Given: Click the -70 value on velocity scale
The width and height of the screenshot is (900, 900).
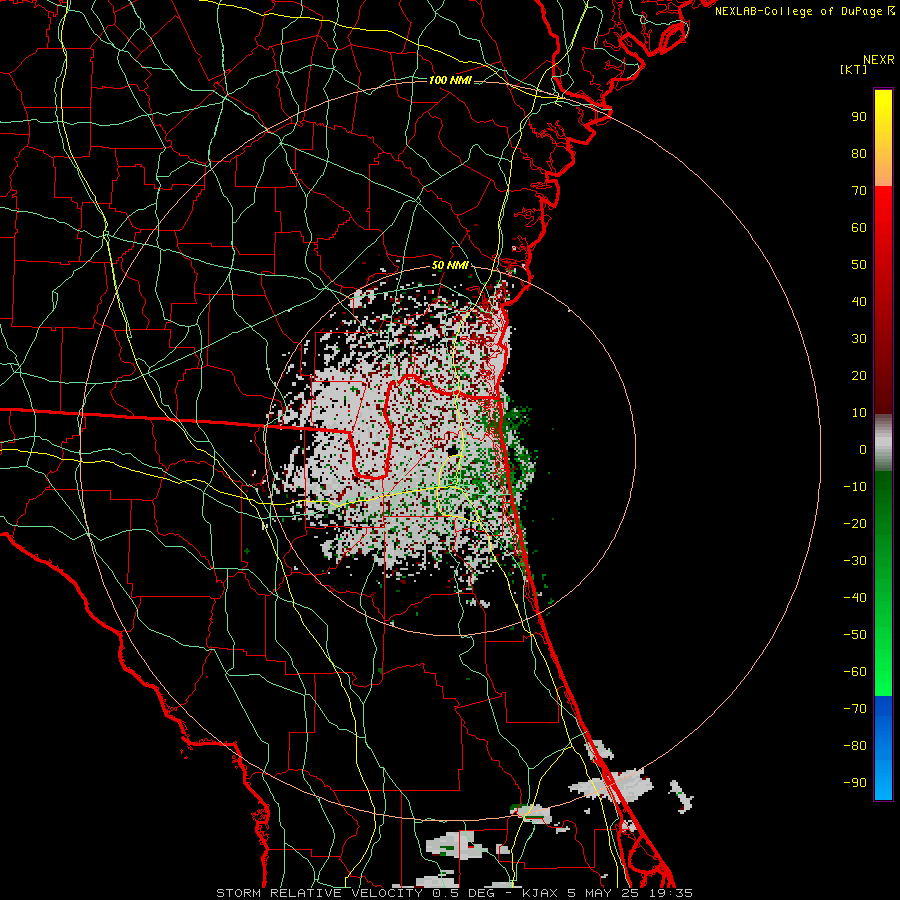Looking at the screenshot, I should click(x=855, y=709).
